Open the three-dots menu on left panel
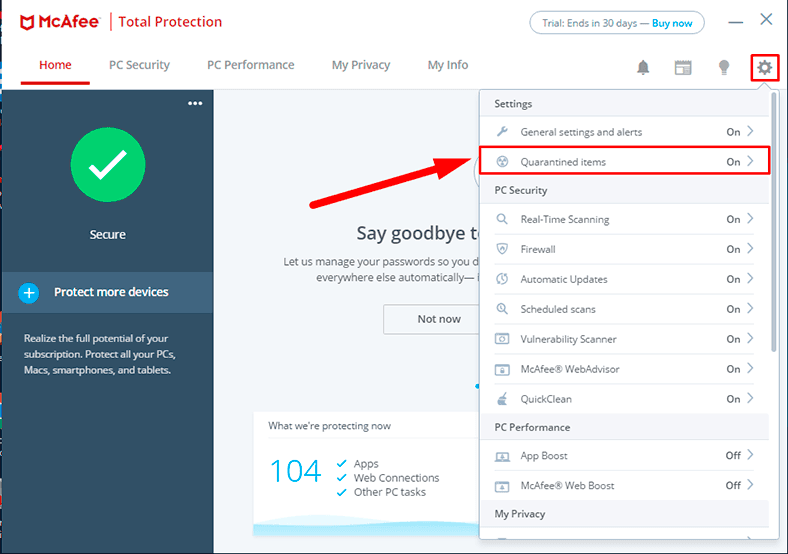The image size is (788, 554). [x=195, y=103]
